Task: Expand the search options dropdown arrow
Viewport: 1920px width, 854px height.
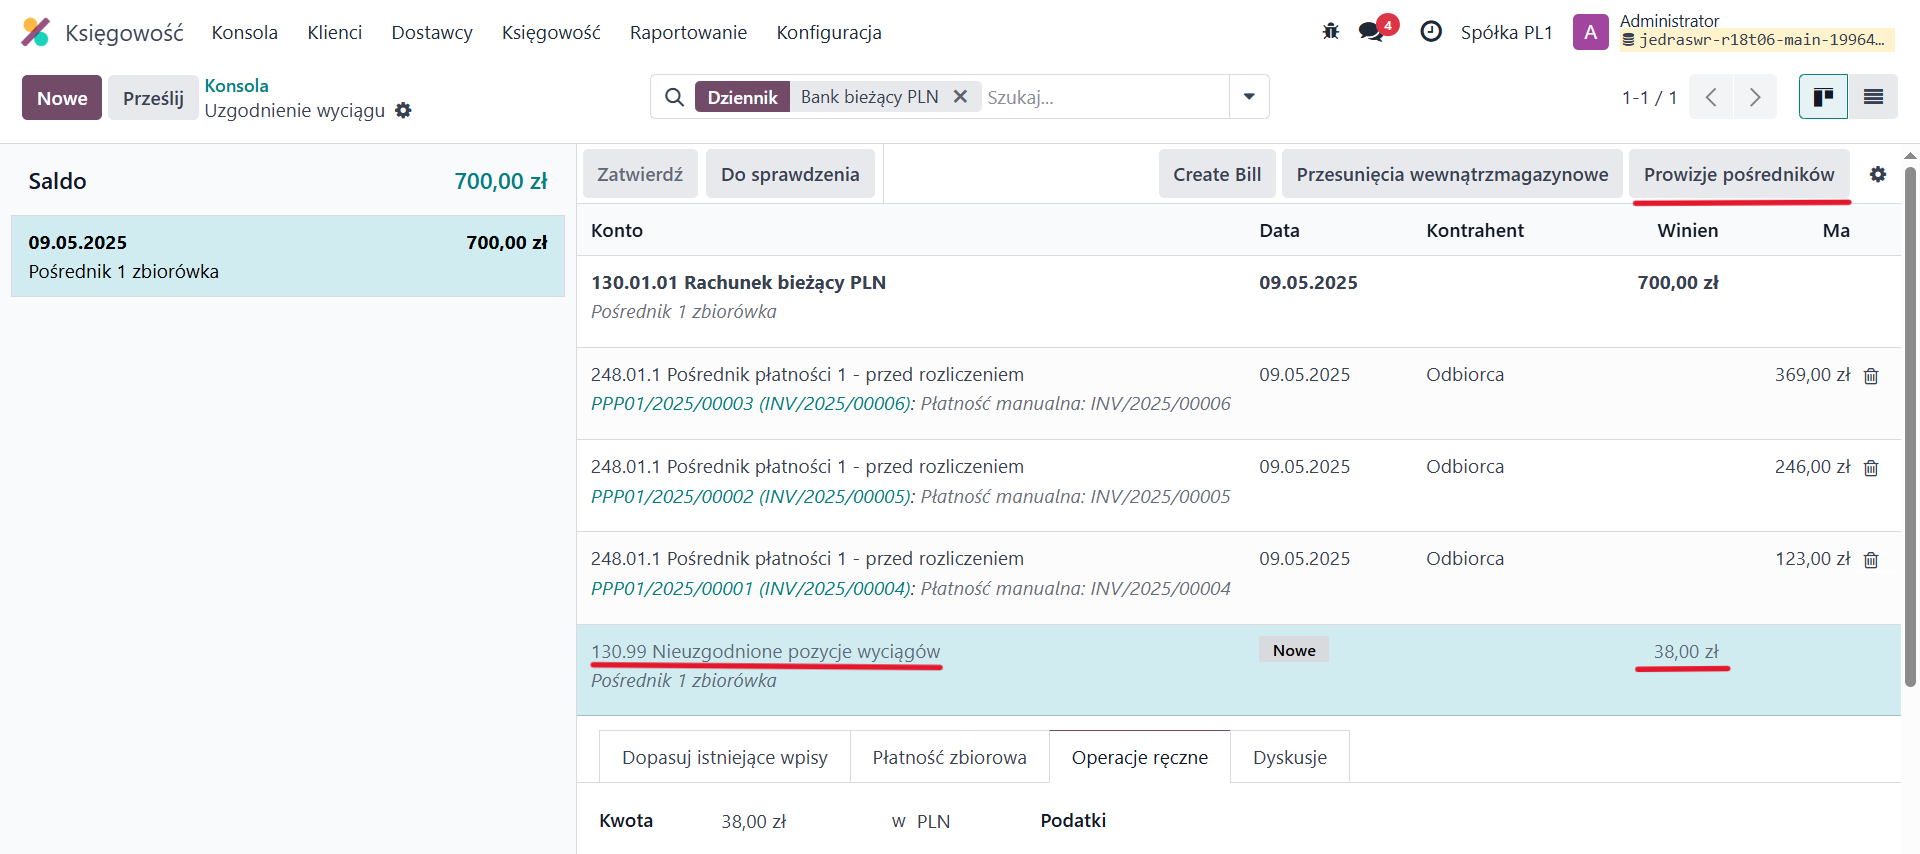Action: [x=1249, y=97]
